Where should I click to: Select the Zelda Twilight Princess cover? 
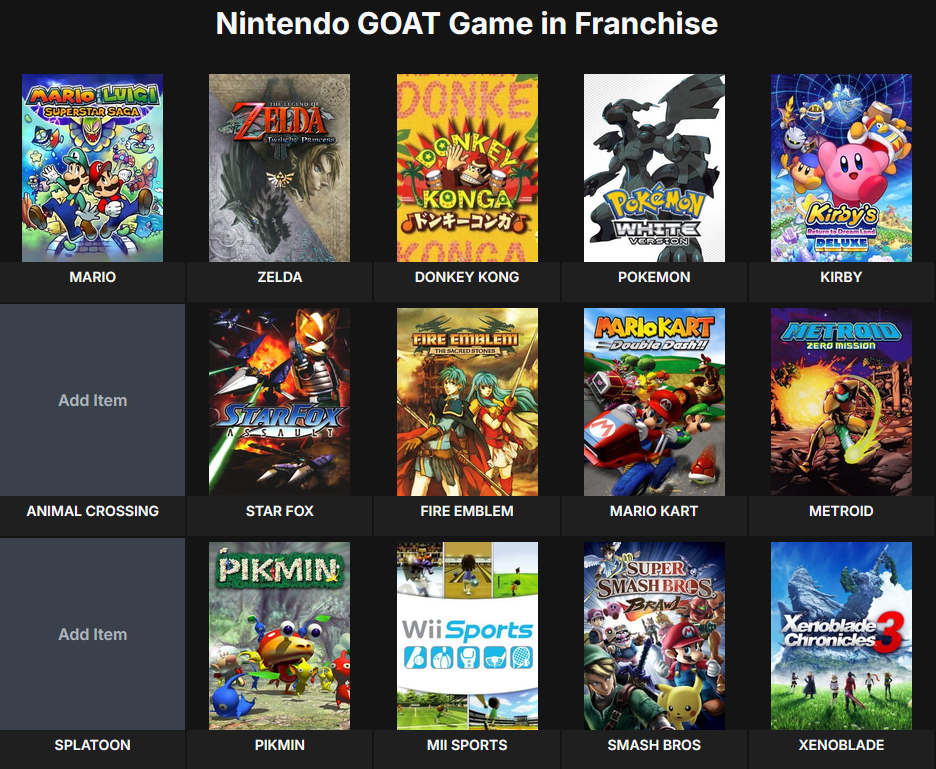click(279, 168)
